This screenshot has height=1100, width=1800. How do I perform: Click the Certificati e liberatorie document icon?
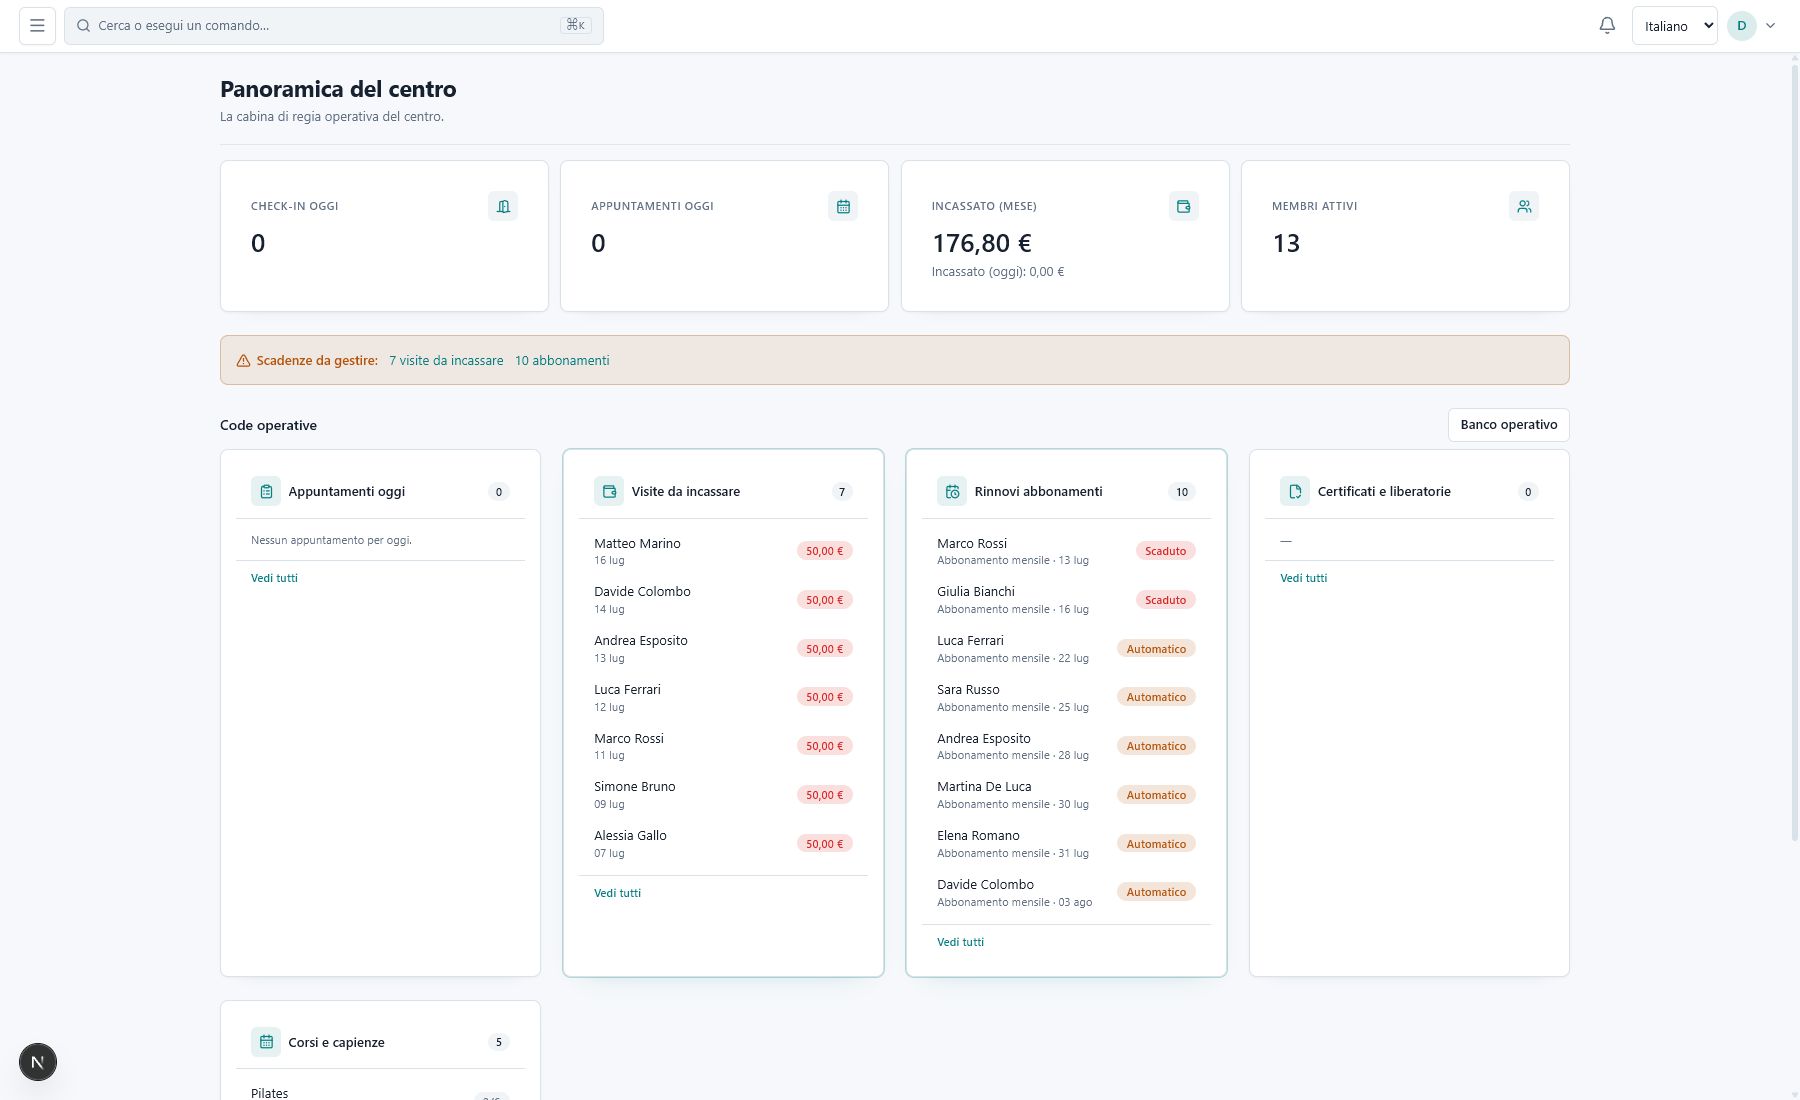pos(1295,491)
